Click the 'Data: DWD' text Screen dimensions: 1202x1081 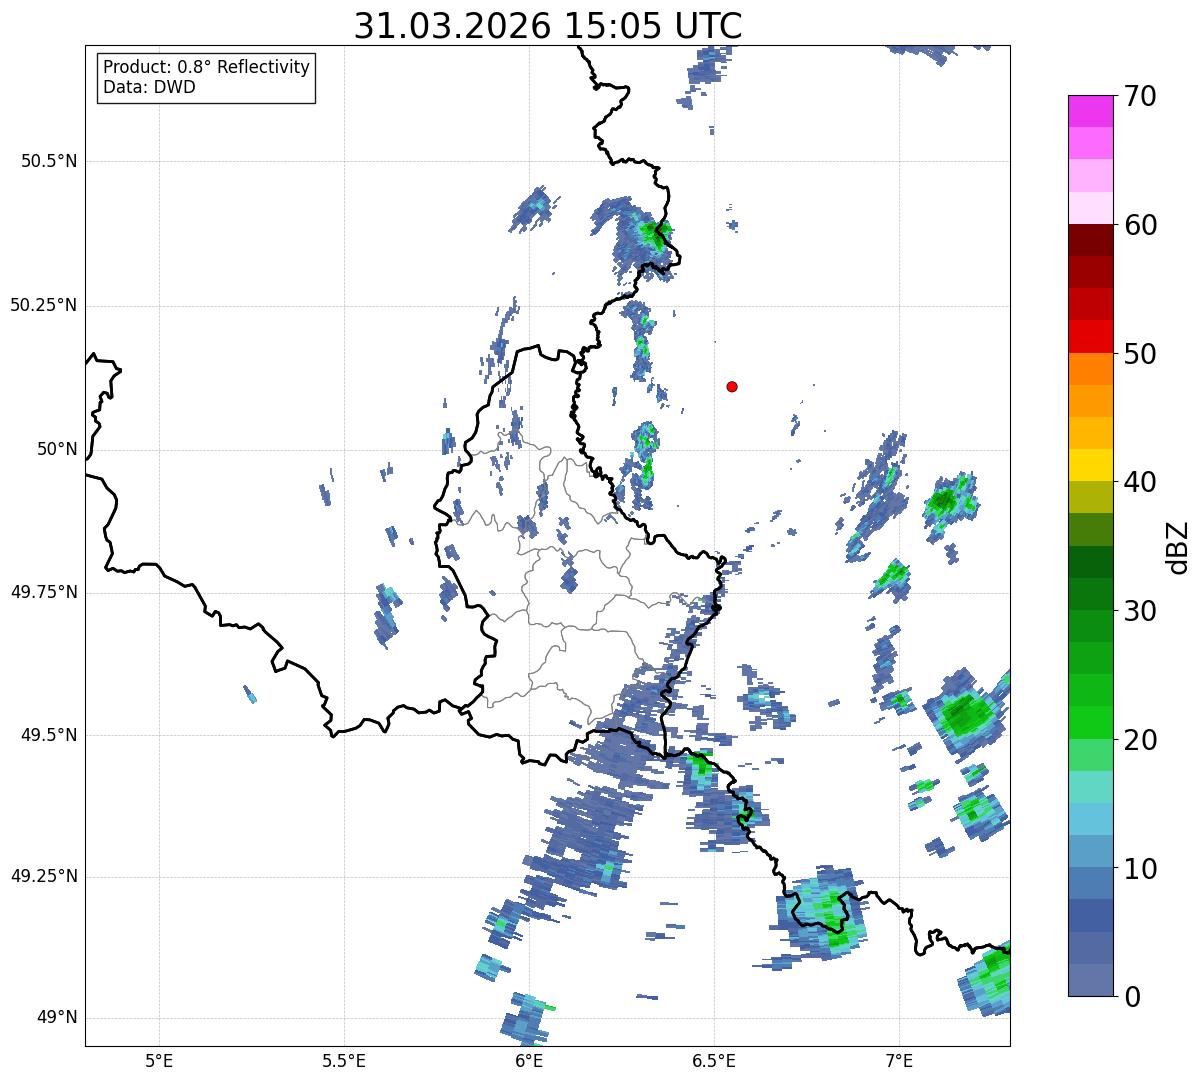[149, 87]
